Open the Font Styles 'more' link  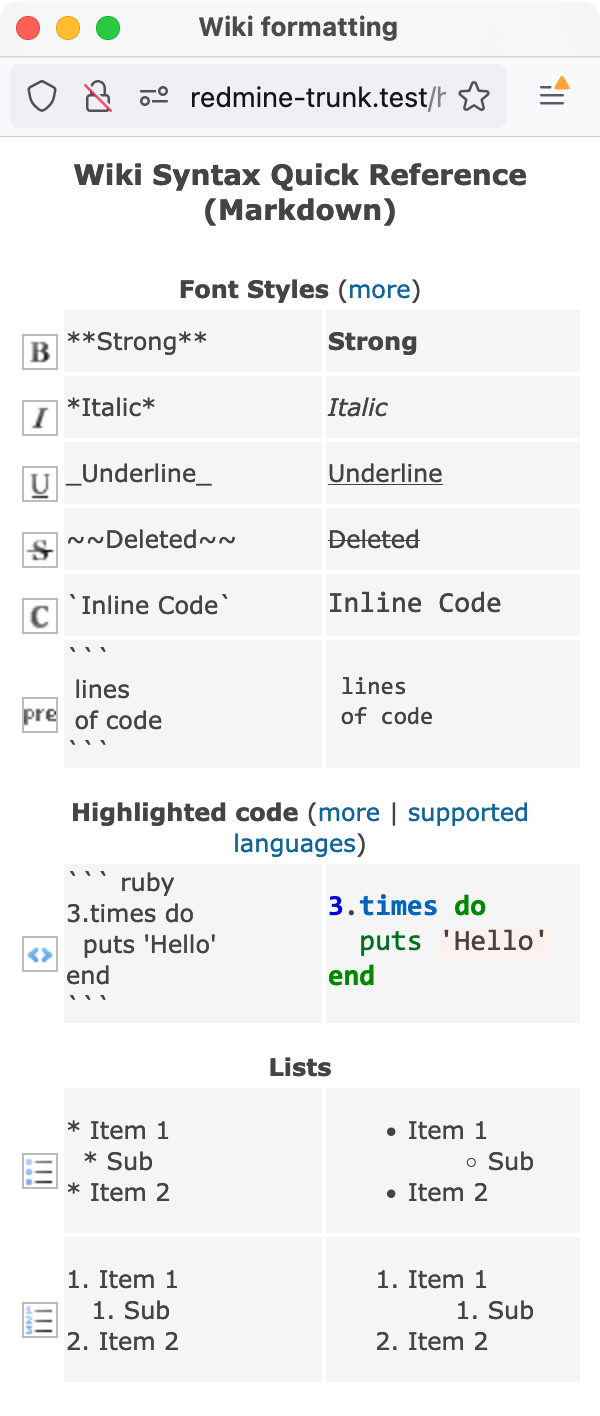tap(379, 290)
